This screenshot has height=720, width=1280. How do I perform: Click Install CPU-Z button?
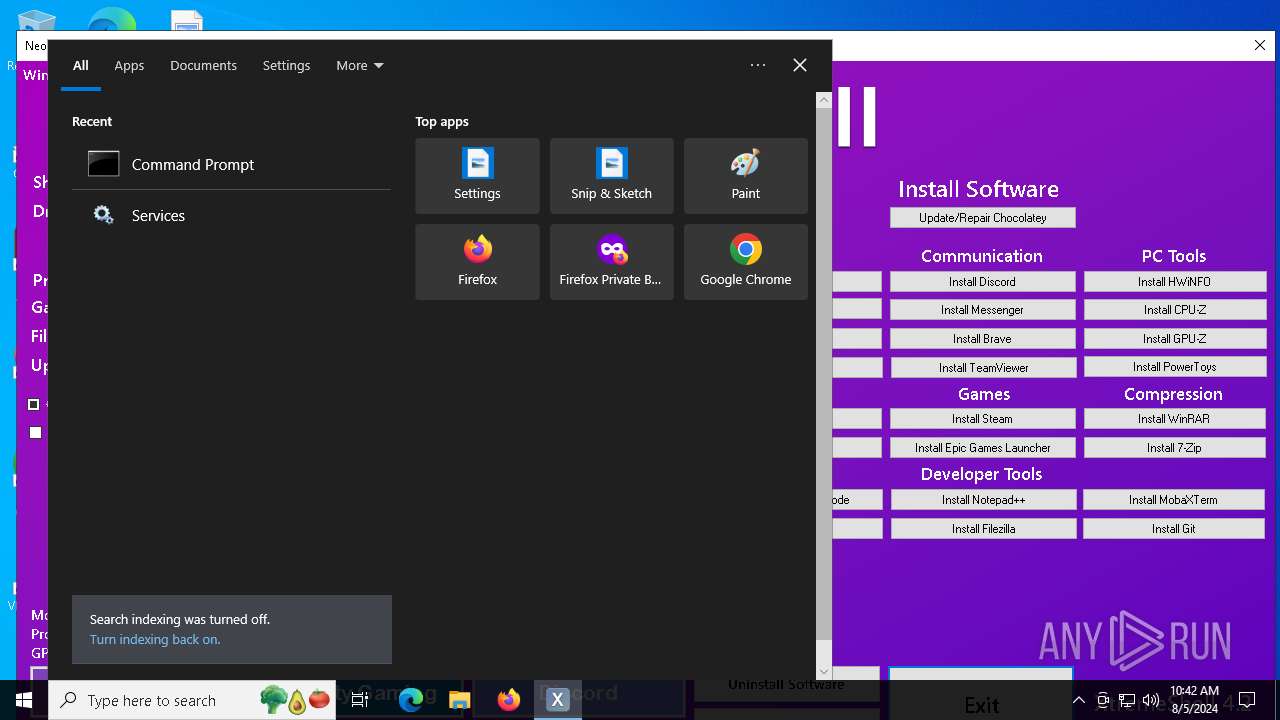click(x=1174, y=310)
